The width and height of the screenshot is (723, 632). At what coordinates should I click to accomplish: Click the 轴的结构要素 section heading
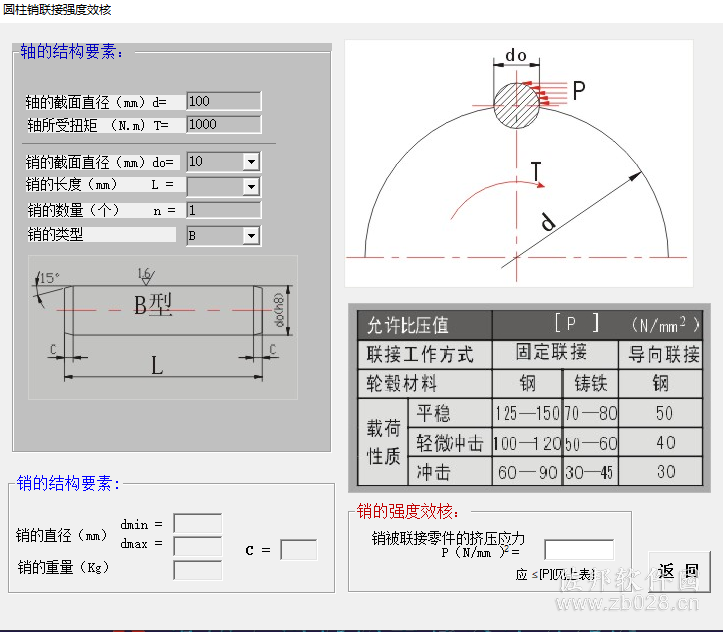click(72, 51)
